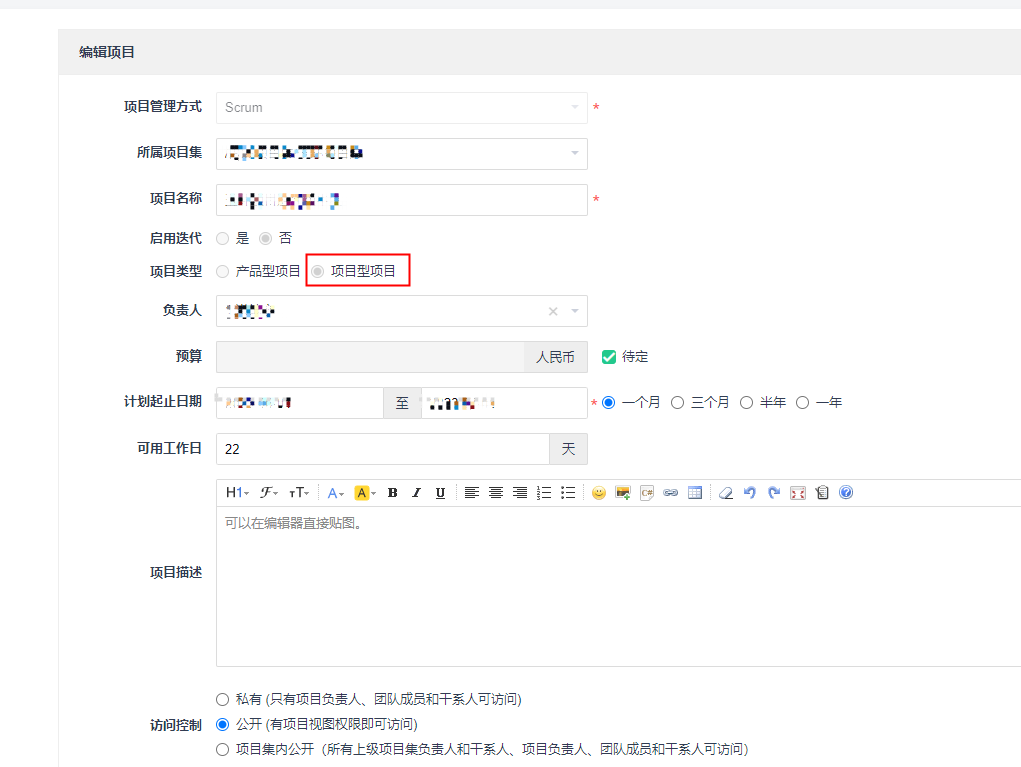Toggle fullscreen editor mode
Image resolution: width=1021 pixels, height=767 pixels.
click(x=798, y=493)
